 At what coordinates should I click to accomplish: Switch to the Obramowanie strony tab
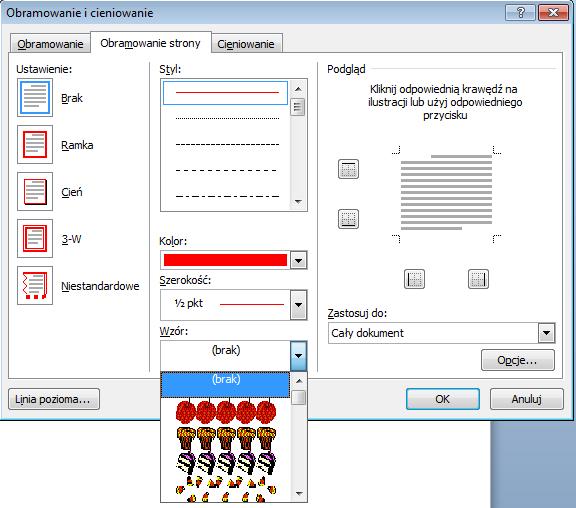(x=151, y=43)
